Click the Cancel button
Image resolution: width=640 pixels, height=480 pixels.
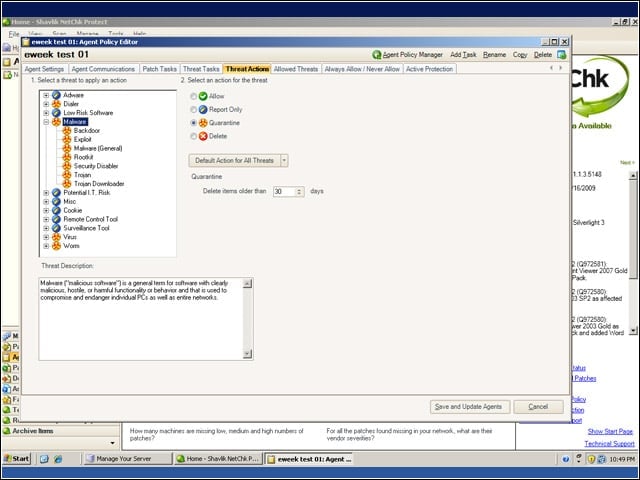538,407
